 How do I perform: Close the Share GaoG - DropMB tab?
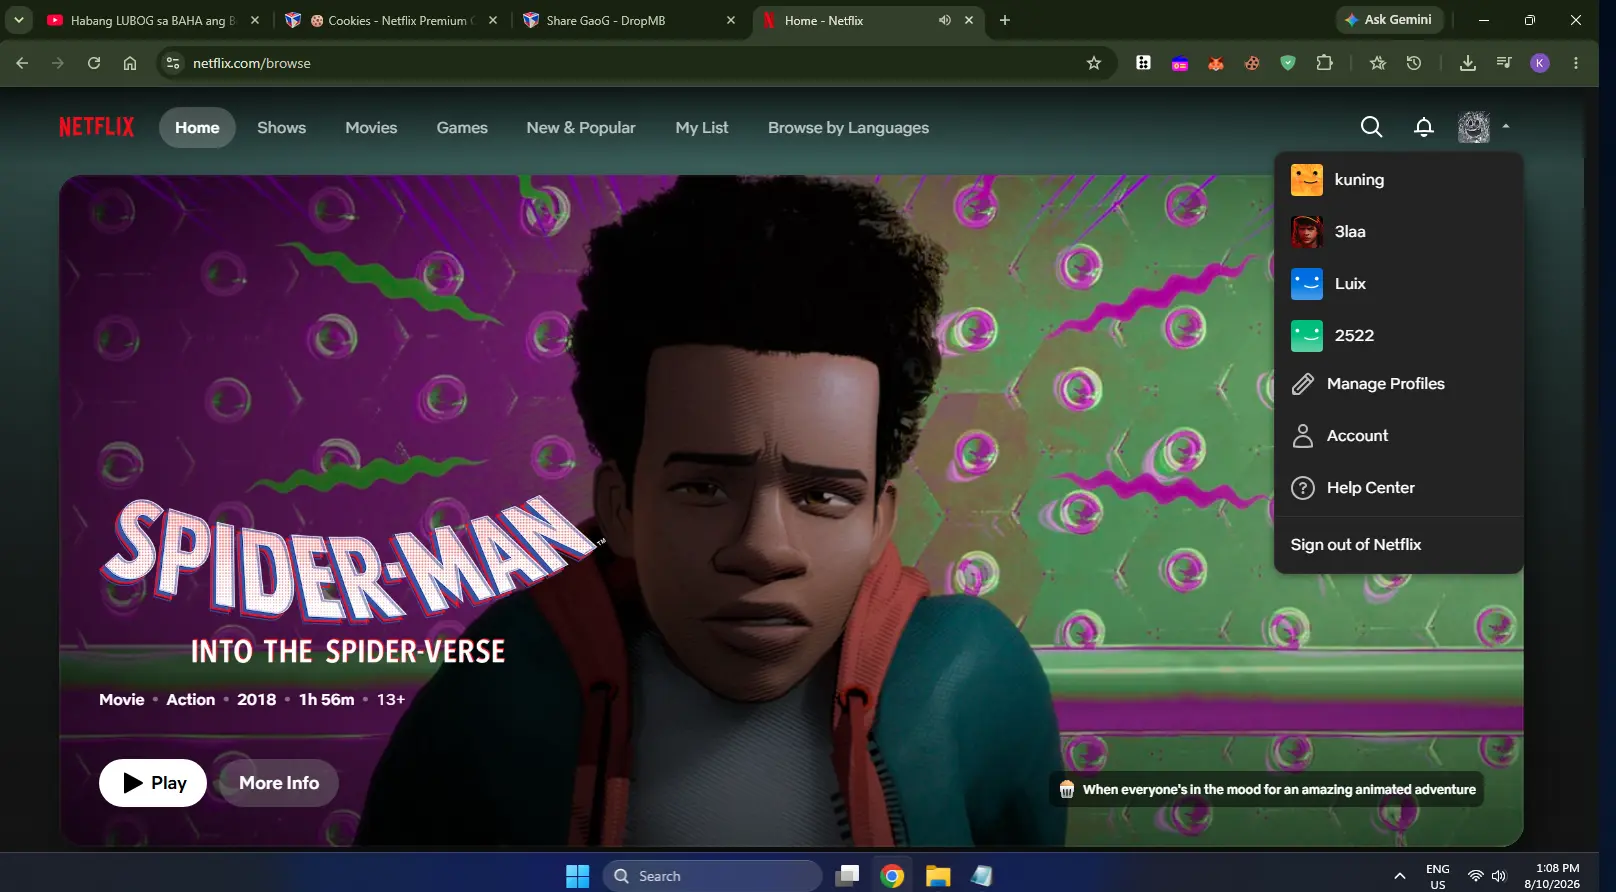[x=731, y=20]
